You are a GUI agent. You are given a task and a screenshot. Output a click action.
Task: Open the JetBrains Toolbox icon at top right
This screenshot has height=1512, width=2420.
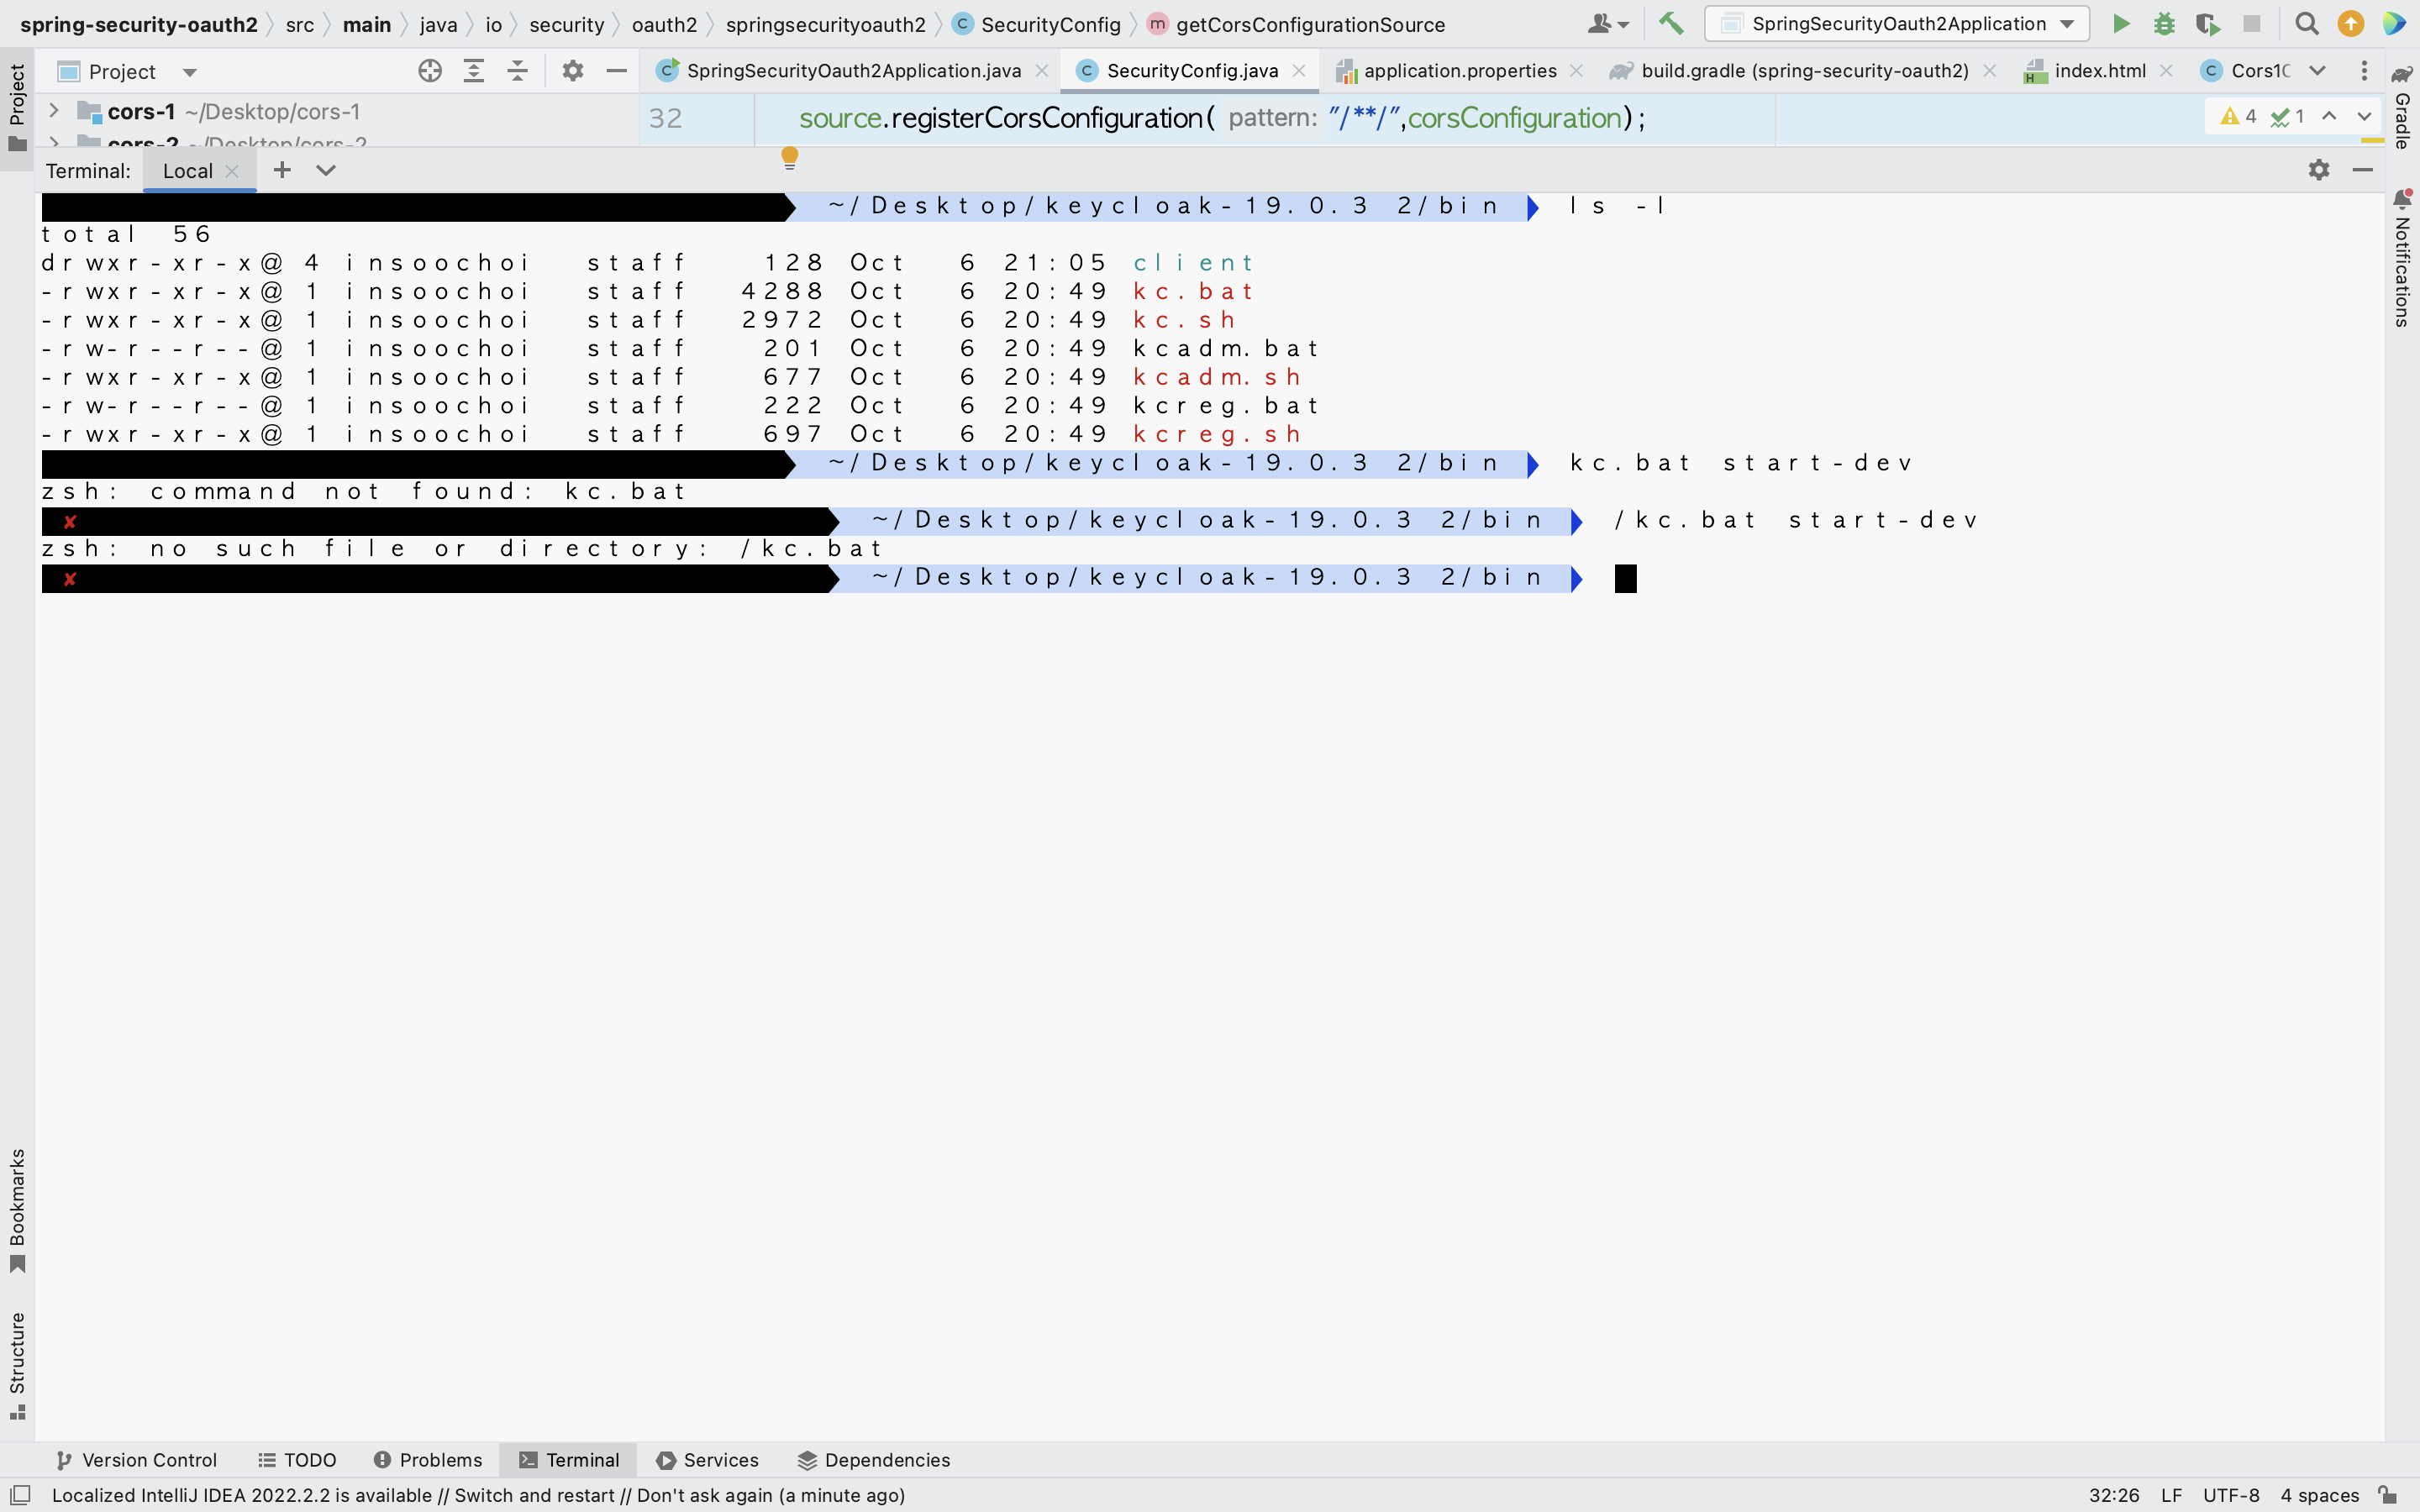(2394, 24)
